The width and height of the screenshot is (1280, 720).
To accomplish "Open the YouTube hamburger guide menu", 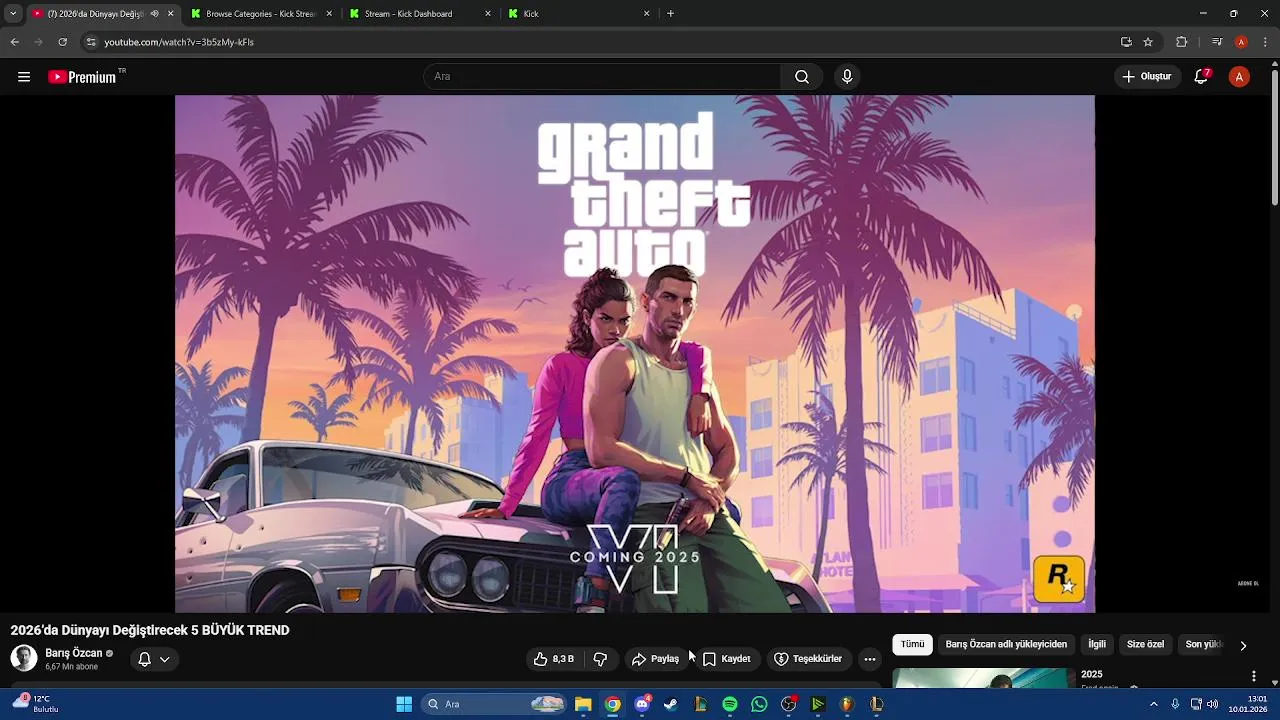I will (24, 77).
